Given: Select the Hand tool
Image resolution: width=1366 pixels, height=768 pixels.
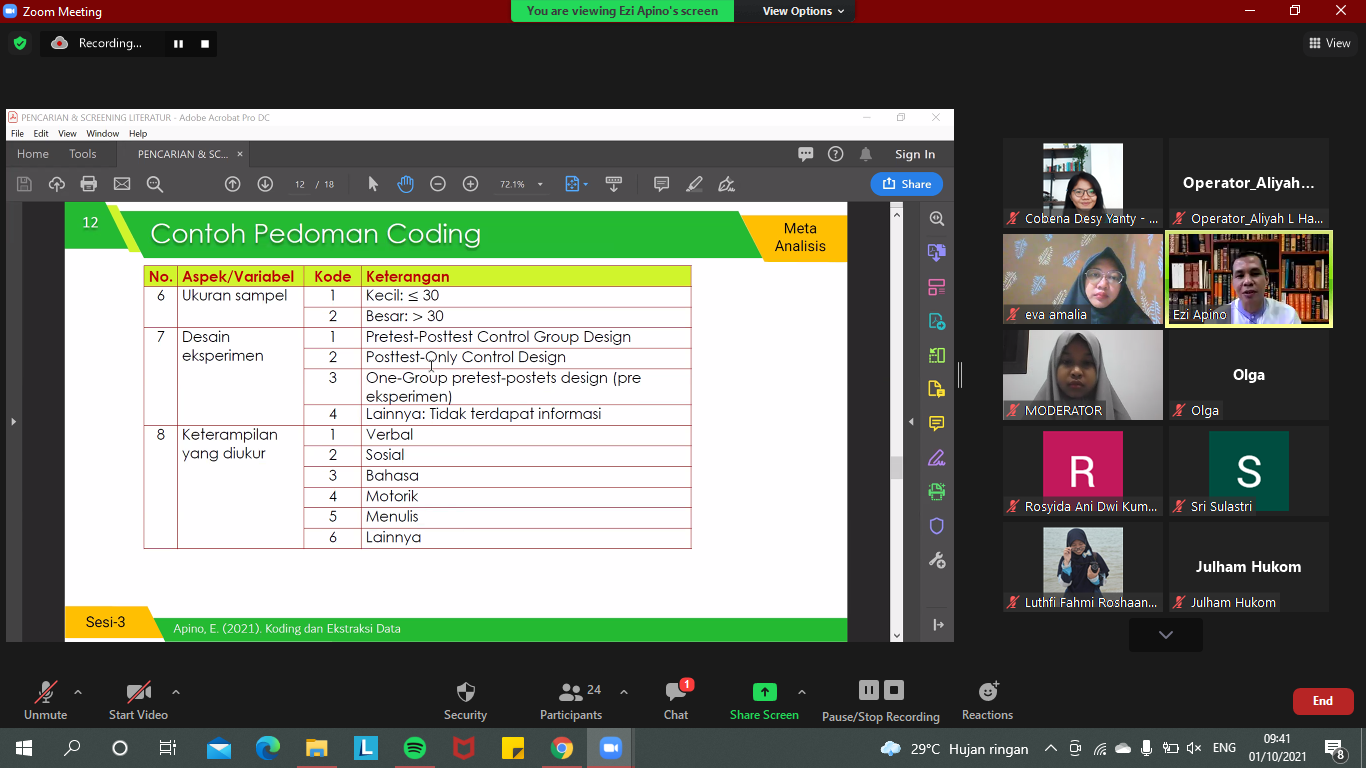Looking at the screenshot, I should [x=405, y=184].
